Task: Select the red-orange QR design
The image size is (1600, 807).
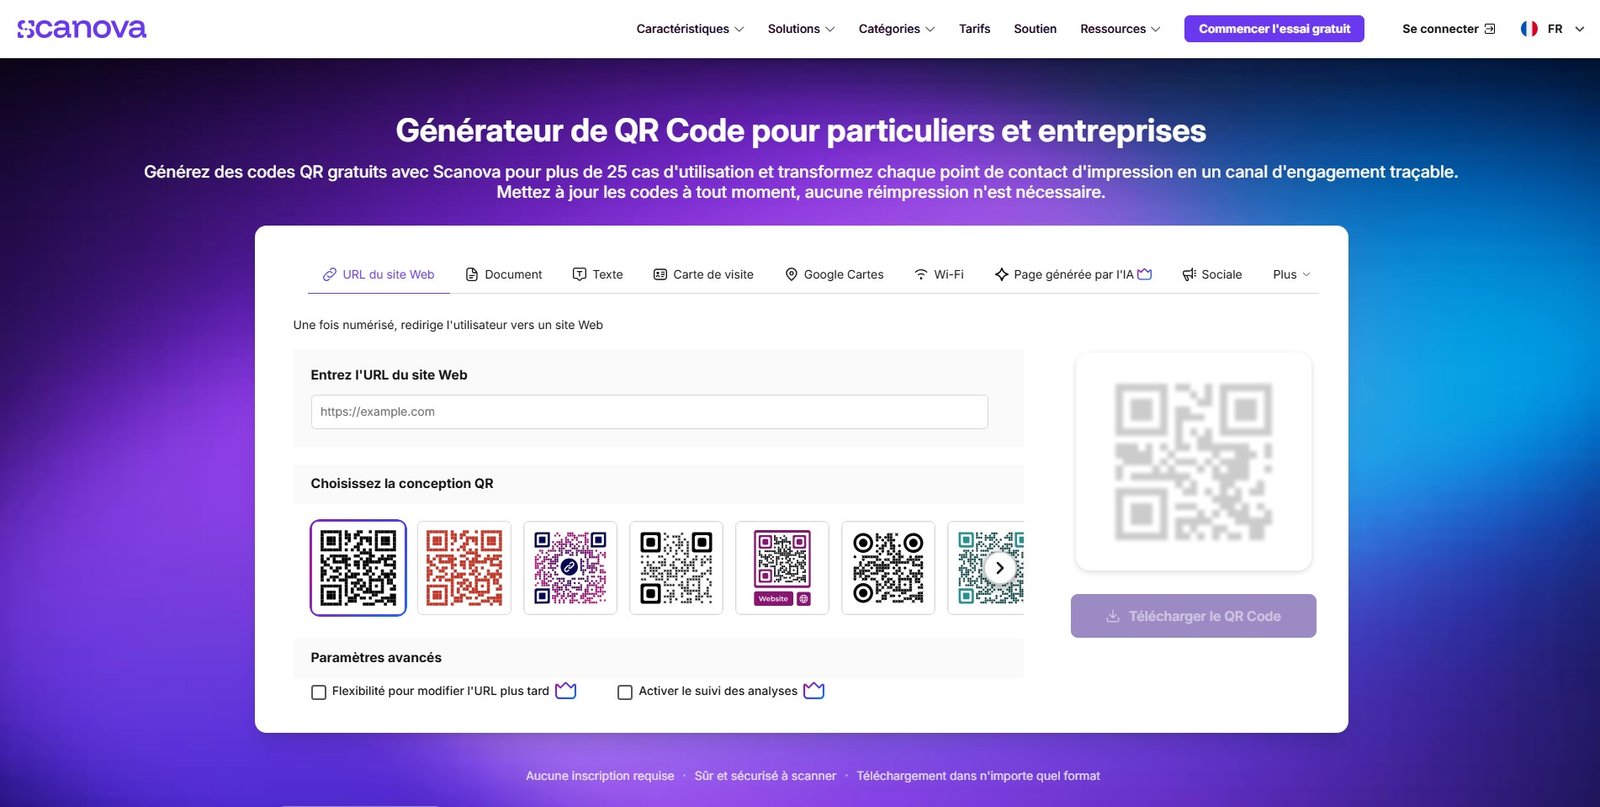Action: (464, 568)
